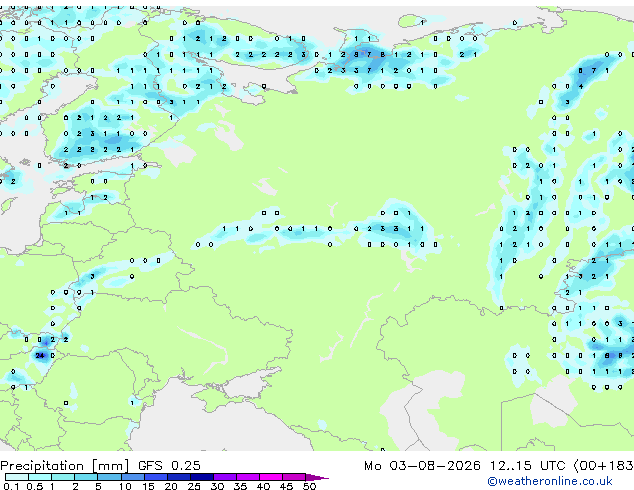Viewport: 634px width, 490px height.
Task: Select the 'Mo 03-08-2026' forecast date text
Action: coord(422,466)
